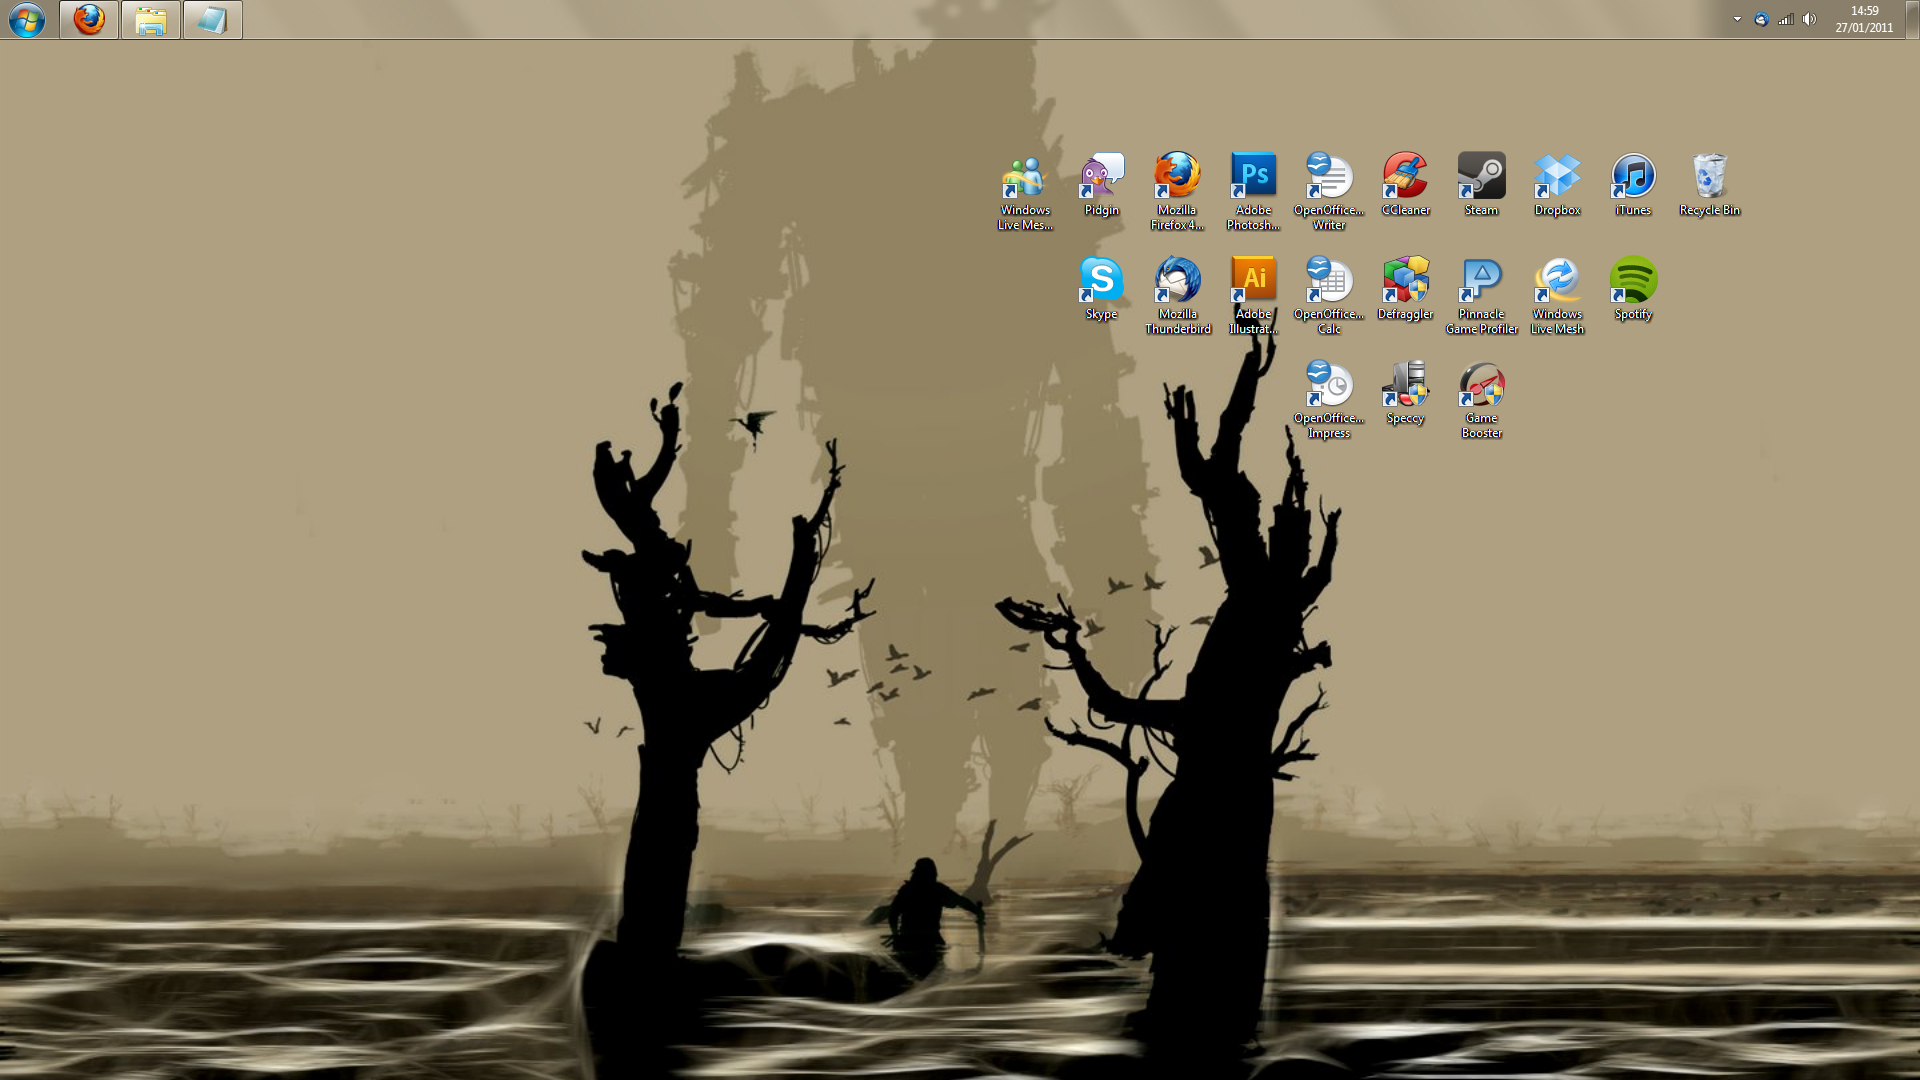The image size is (1920, 1080).
Task: Select the Defraggler desktop icon
Action: (x=1405, y=281)
